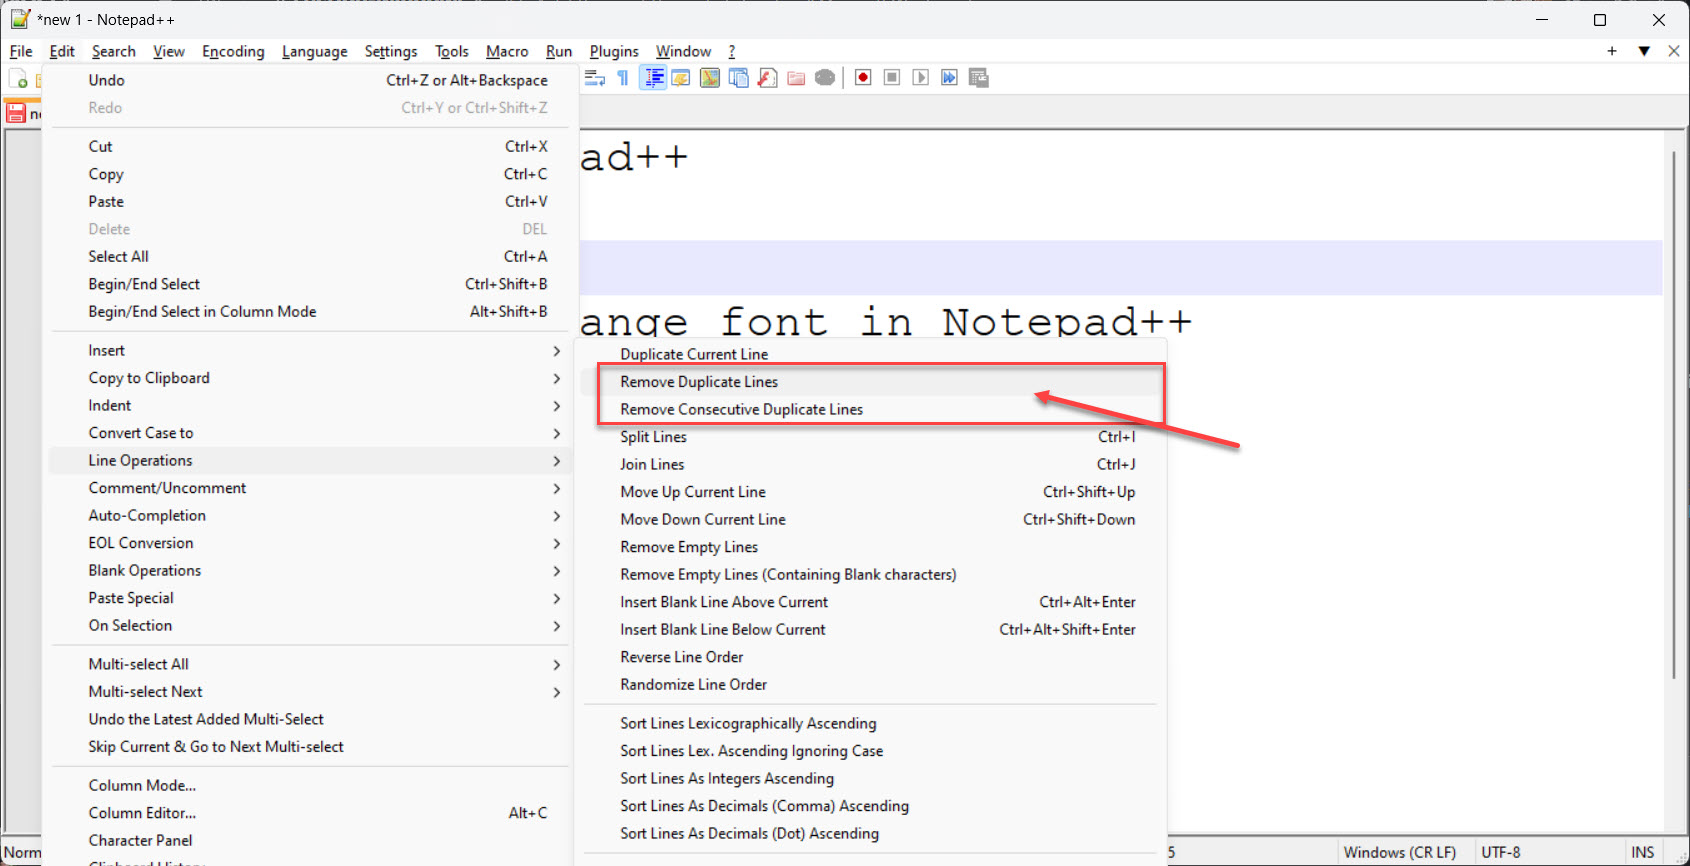Show all characters pilcrow icon
The width and height of the screenshot is (1690, 866).
[x=623, y=78]
